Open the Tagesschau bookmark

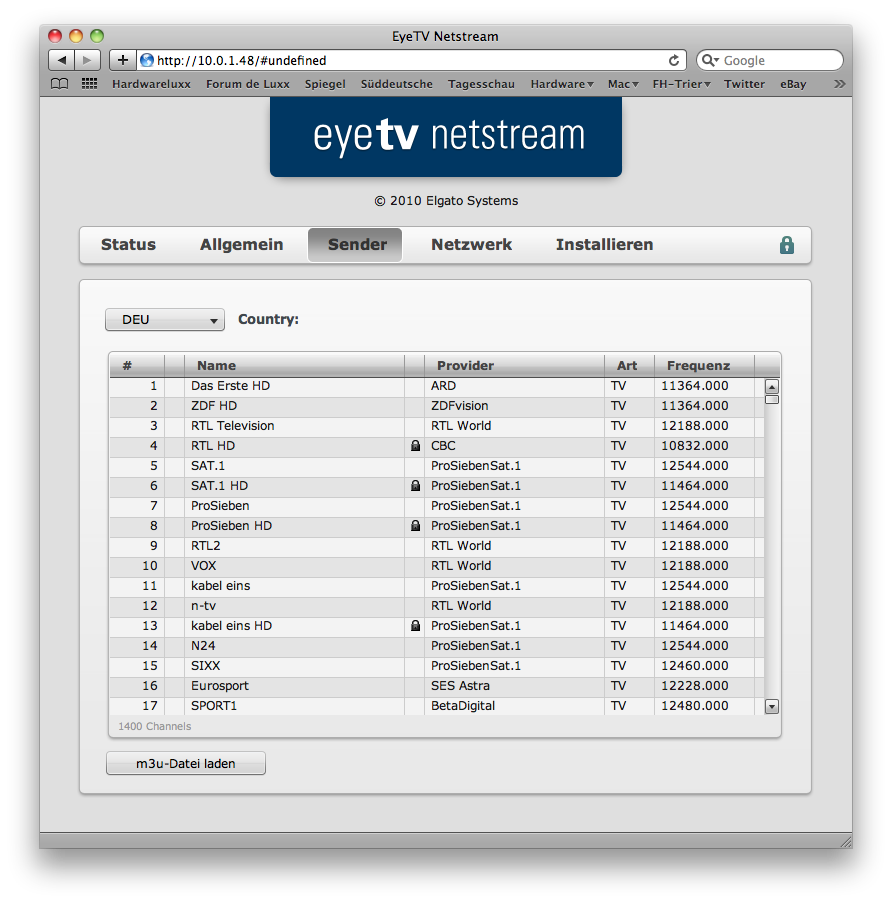click(x=481, y=84)
